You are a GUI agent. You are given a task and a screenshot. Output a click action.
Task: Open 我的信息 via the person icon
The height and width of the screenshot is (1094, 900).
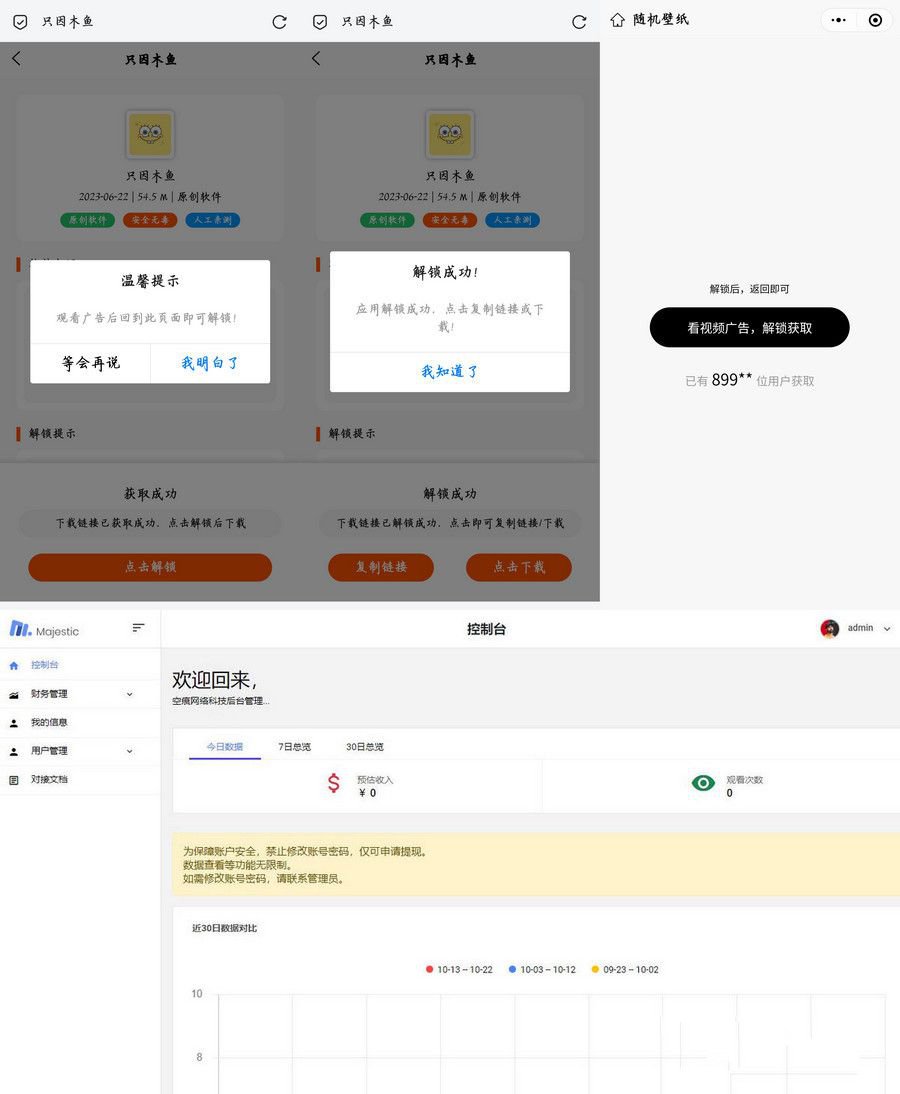[x=14, y=722]
